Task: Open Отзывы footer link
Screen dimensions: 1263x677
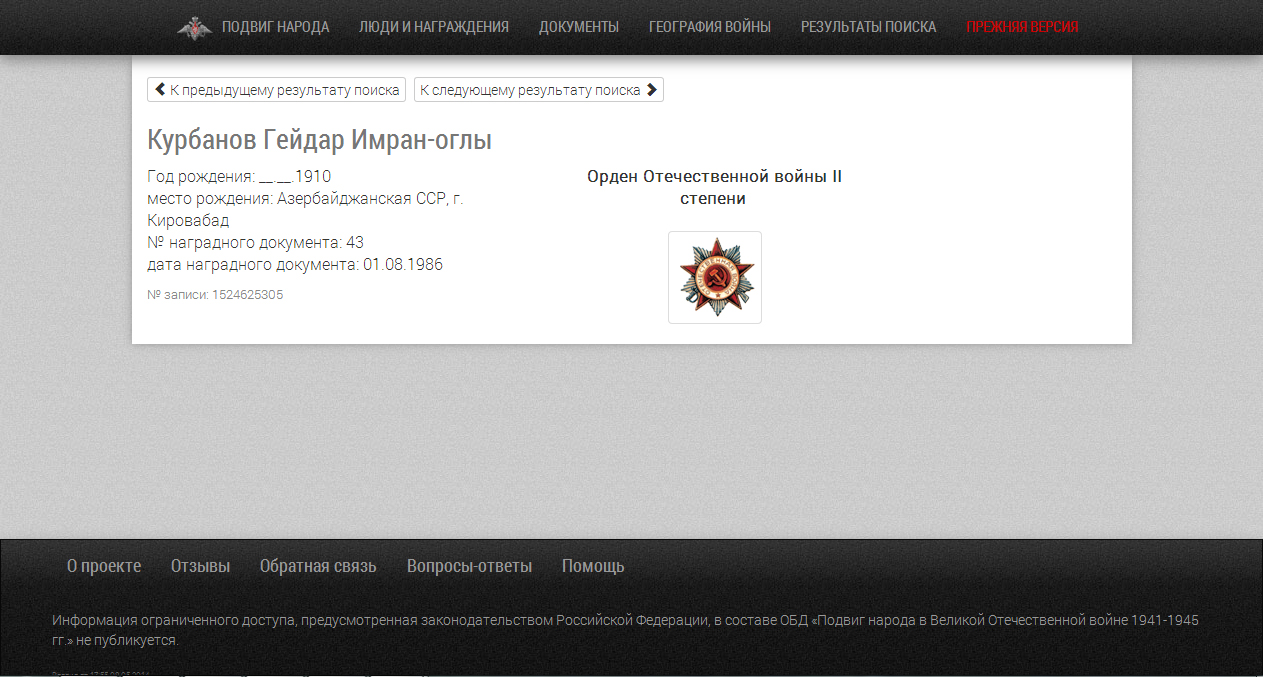Action: [200, 566]
